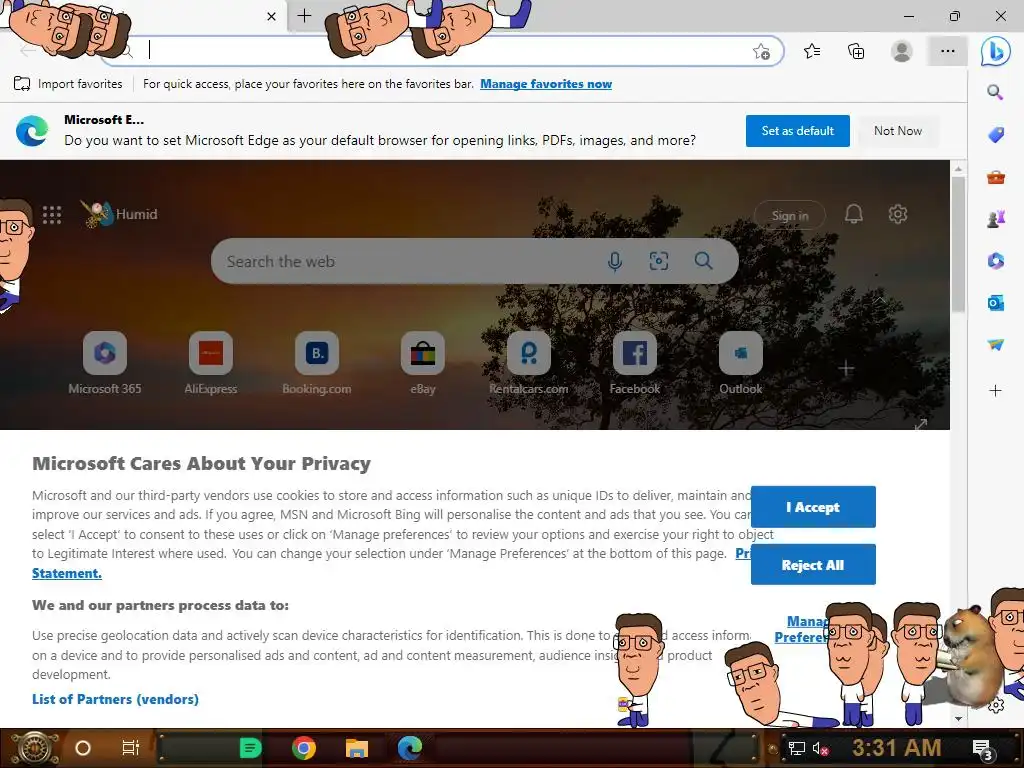Open the sidebar Search icon

[995, 93]
